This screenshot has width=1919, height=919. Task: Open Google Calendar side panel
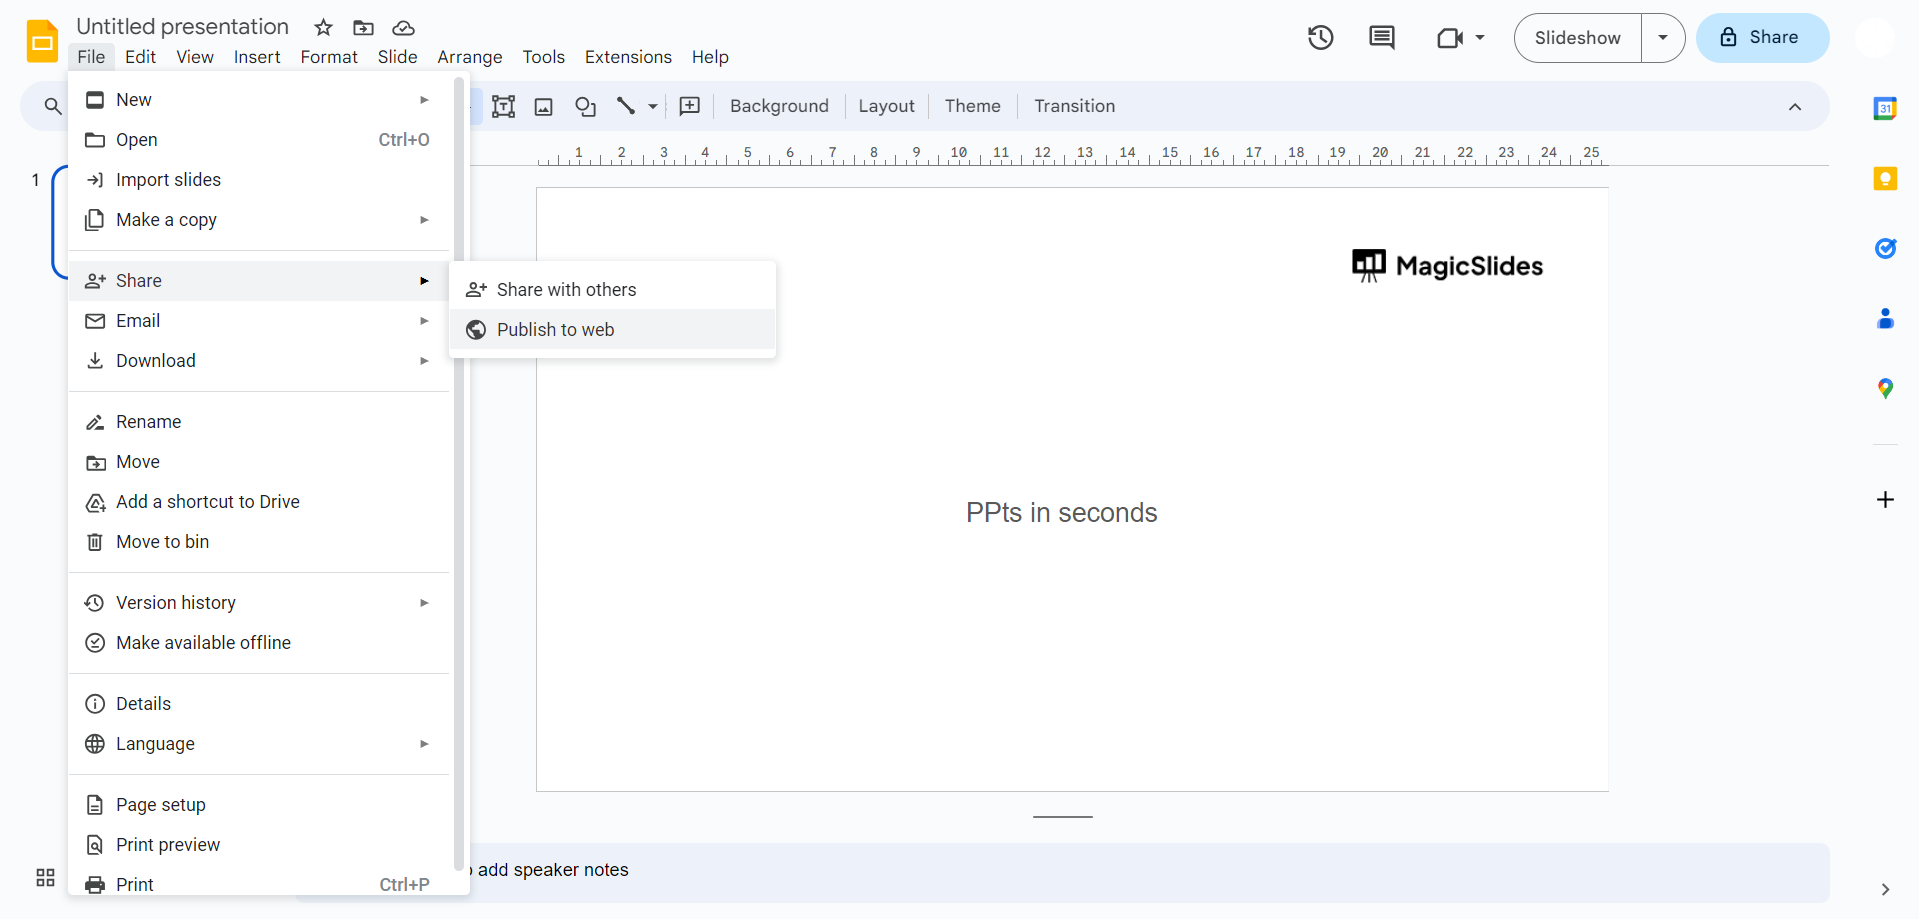pos(1885,108)
